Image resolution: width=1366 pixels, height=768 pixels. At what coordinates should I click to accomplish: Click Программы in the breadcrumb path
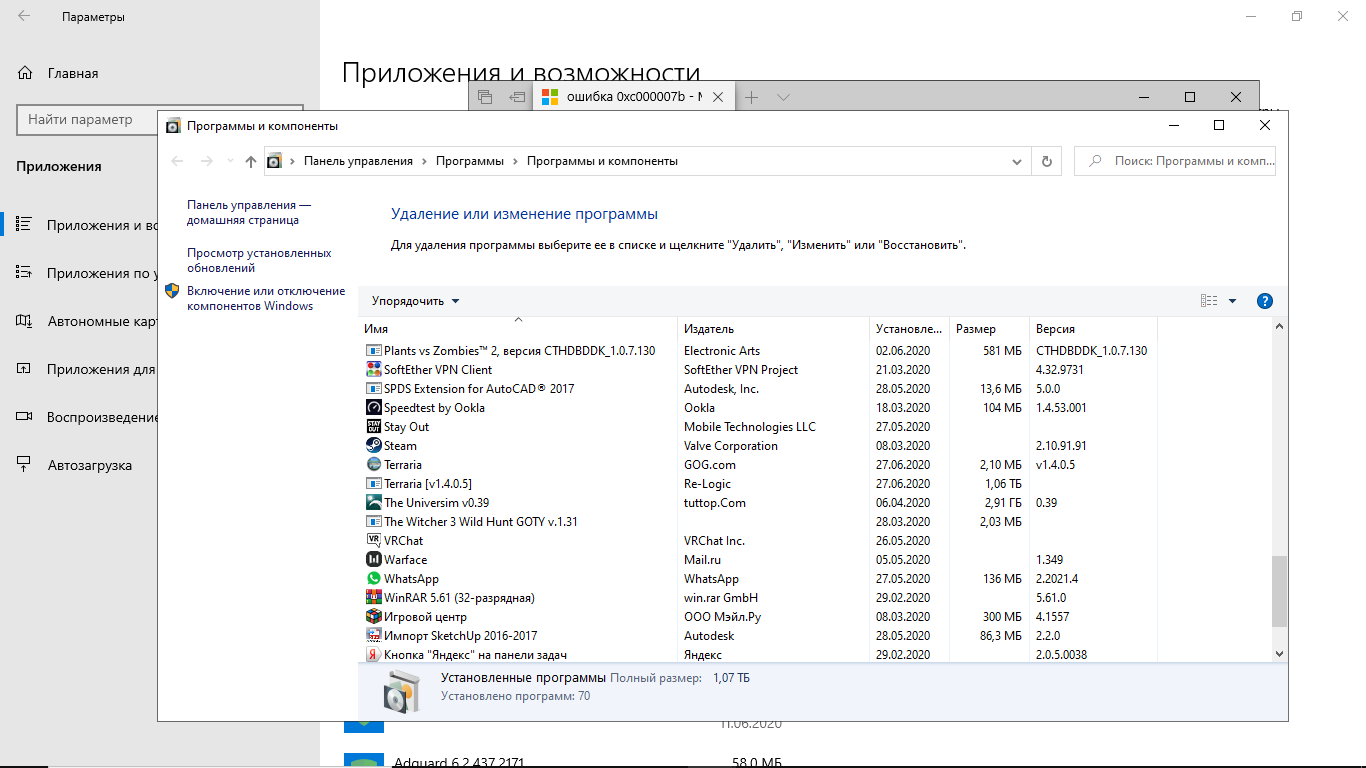(x=470, y=161)
